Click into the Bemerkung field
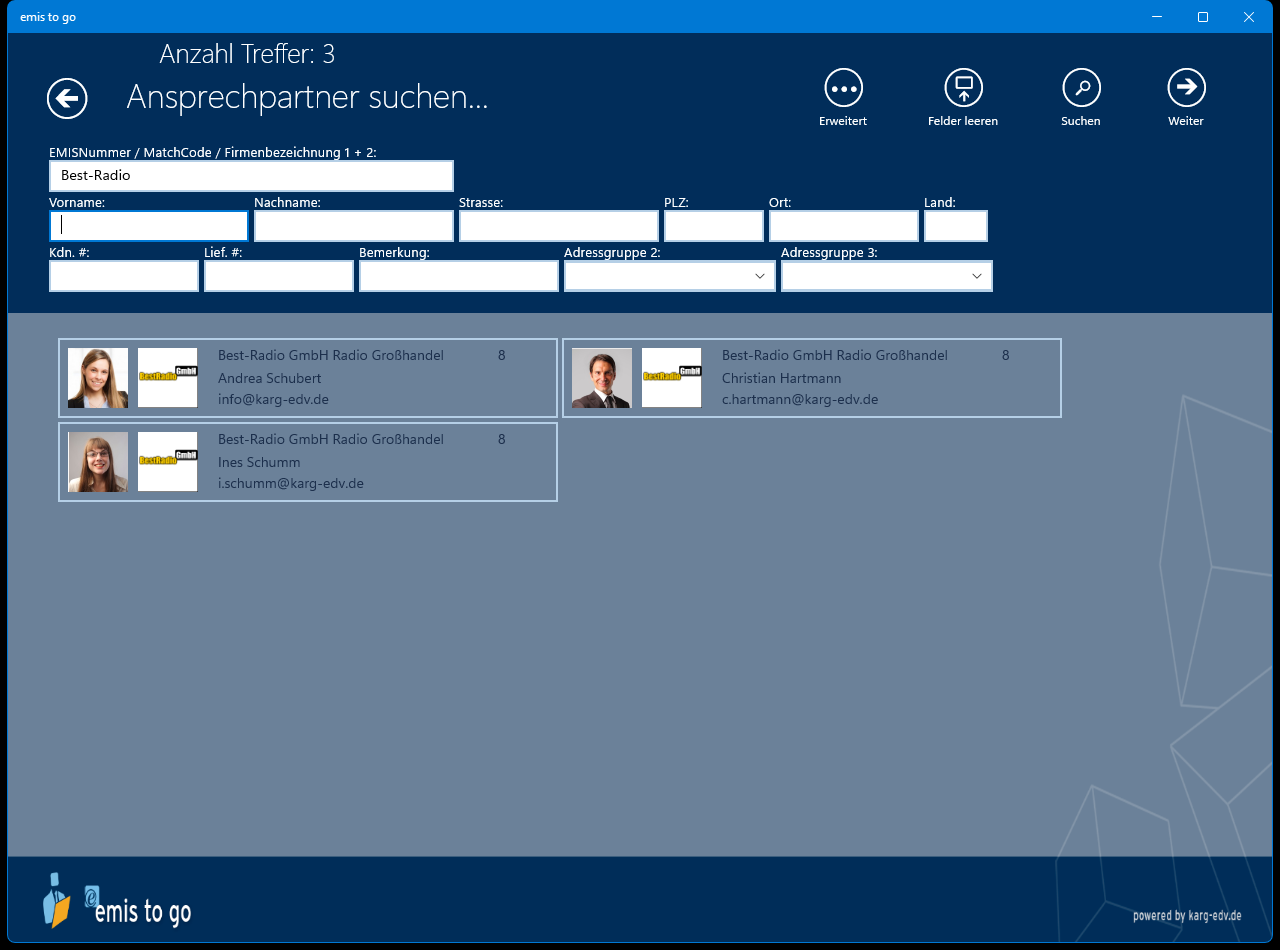 click(459, 276)
